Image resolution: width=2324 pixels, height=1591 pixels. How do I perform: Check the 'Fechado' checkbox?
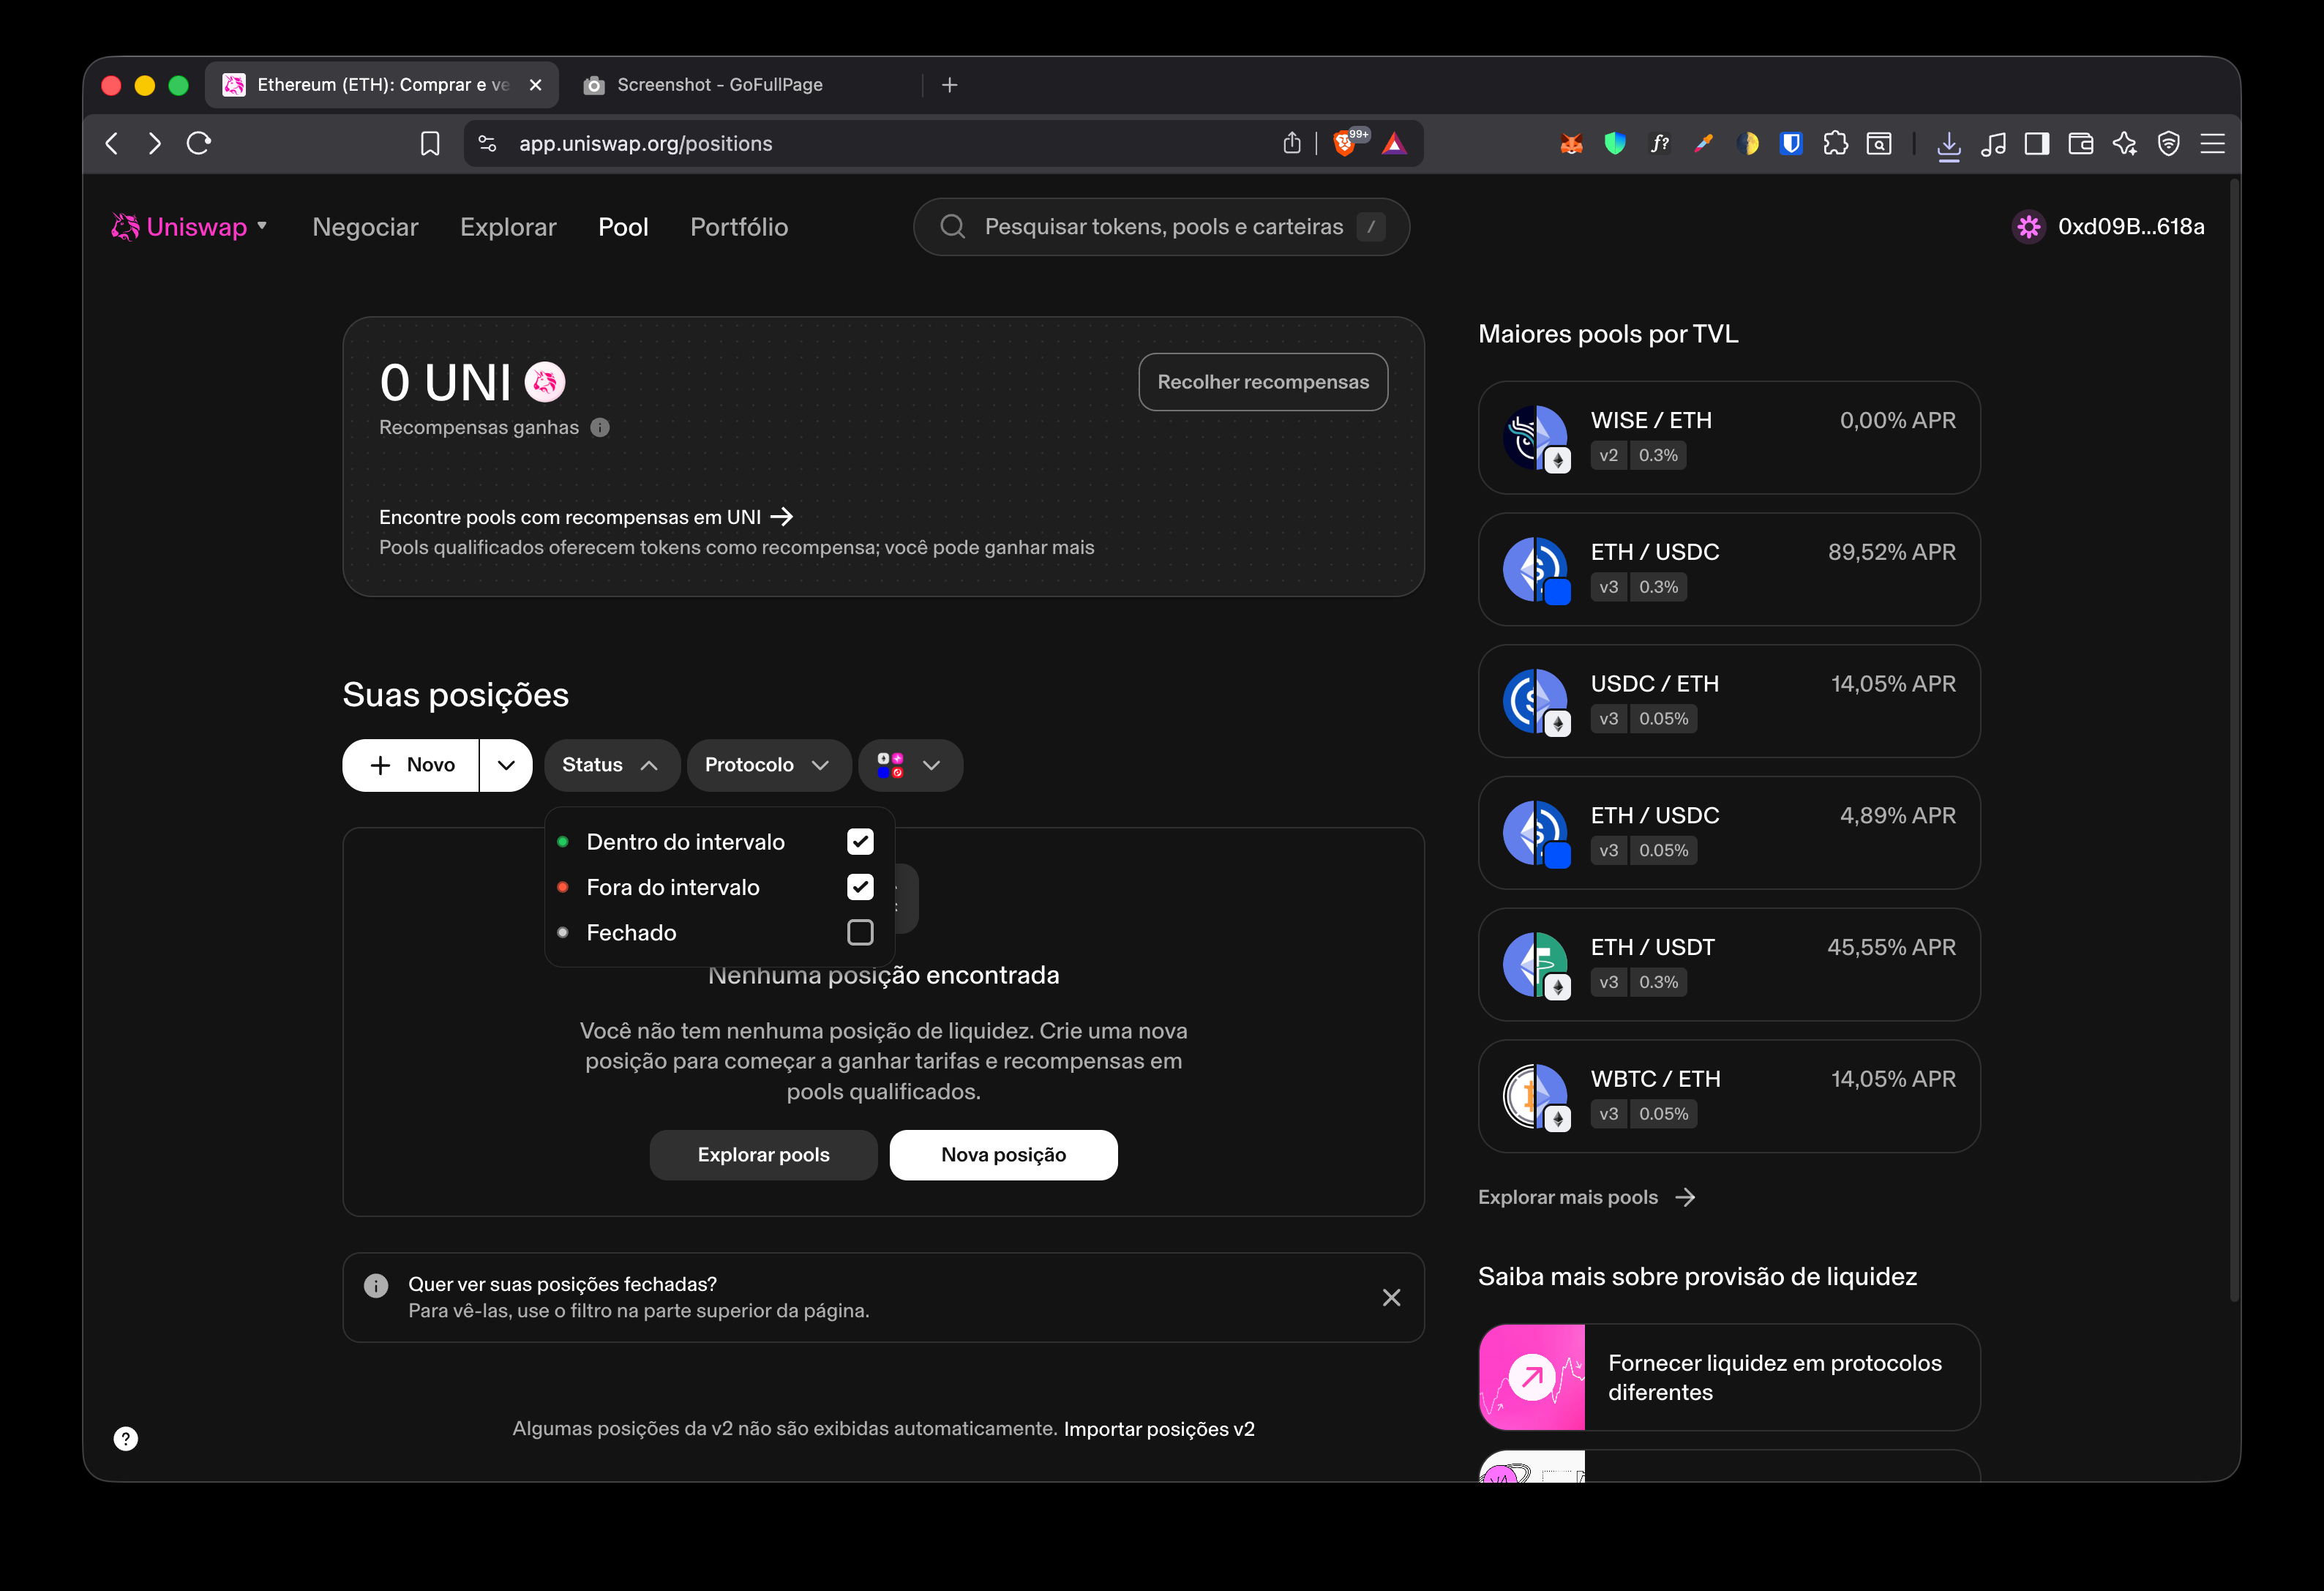tap(860, 932)
